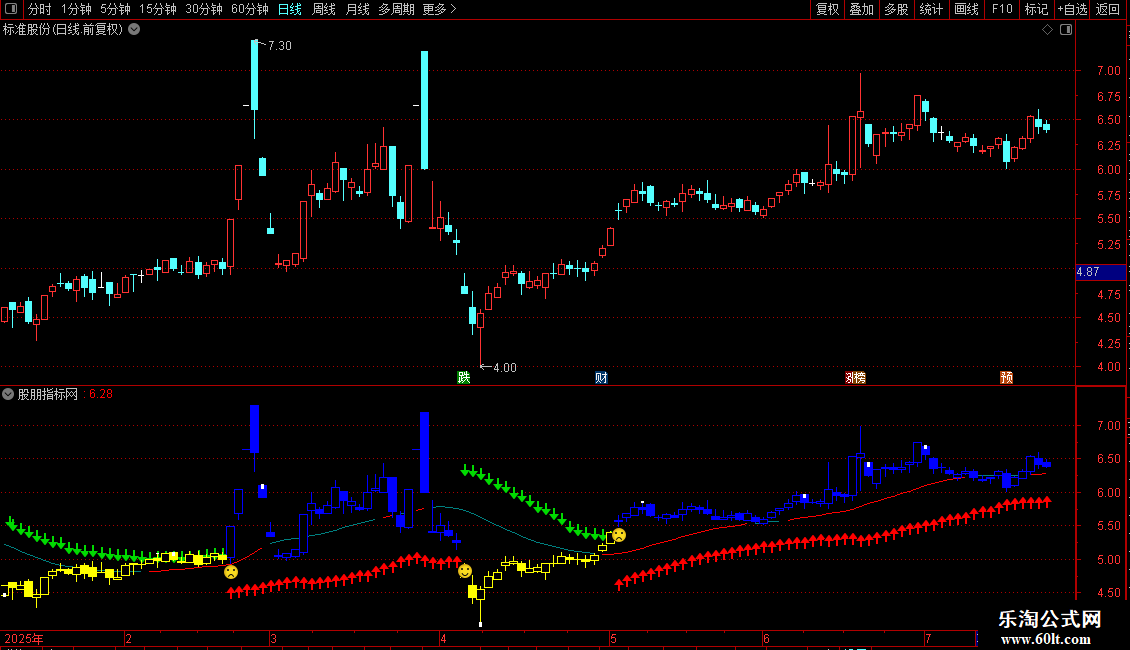The image size is (1130, 650).
Task: Click the 7.00 label on main price axis
Action: [x=1108, y=71]
